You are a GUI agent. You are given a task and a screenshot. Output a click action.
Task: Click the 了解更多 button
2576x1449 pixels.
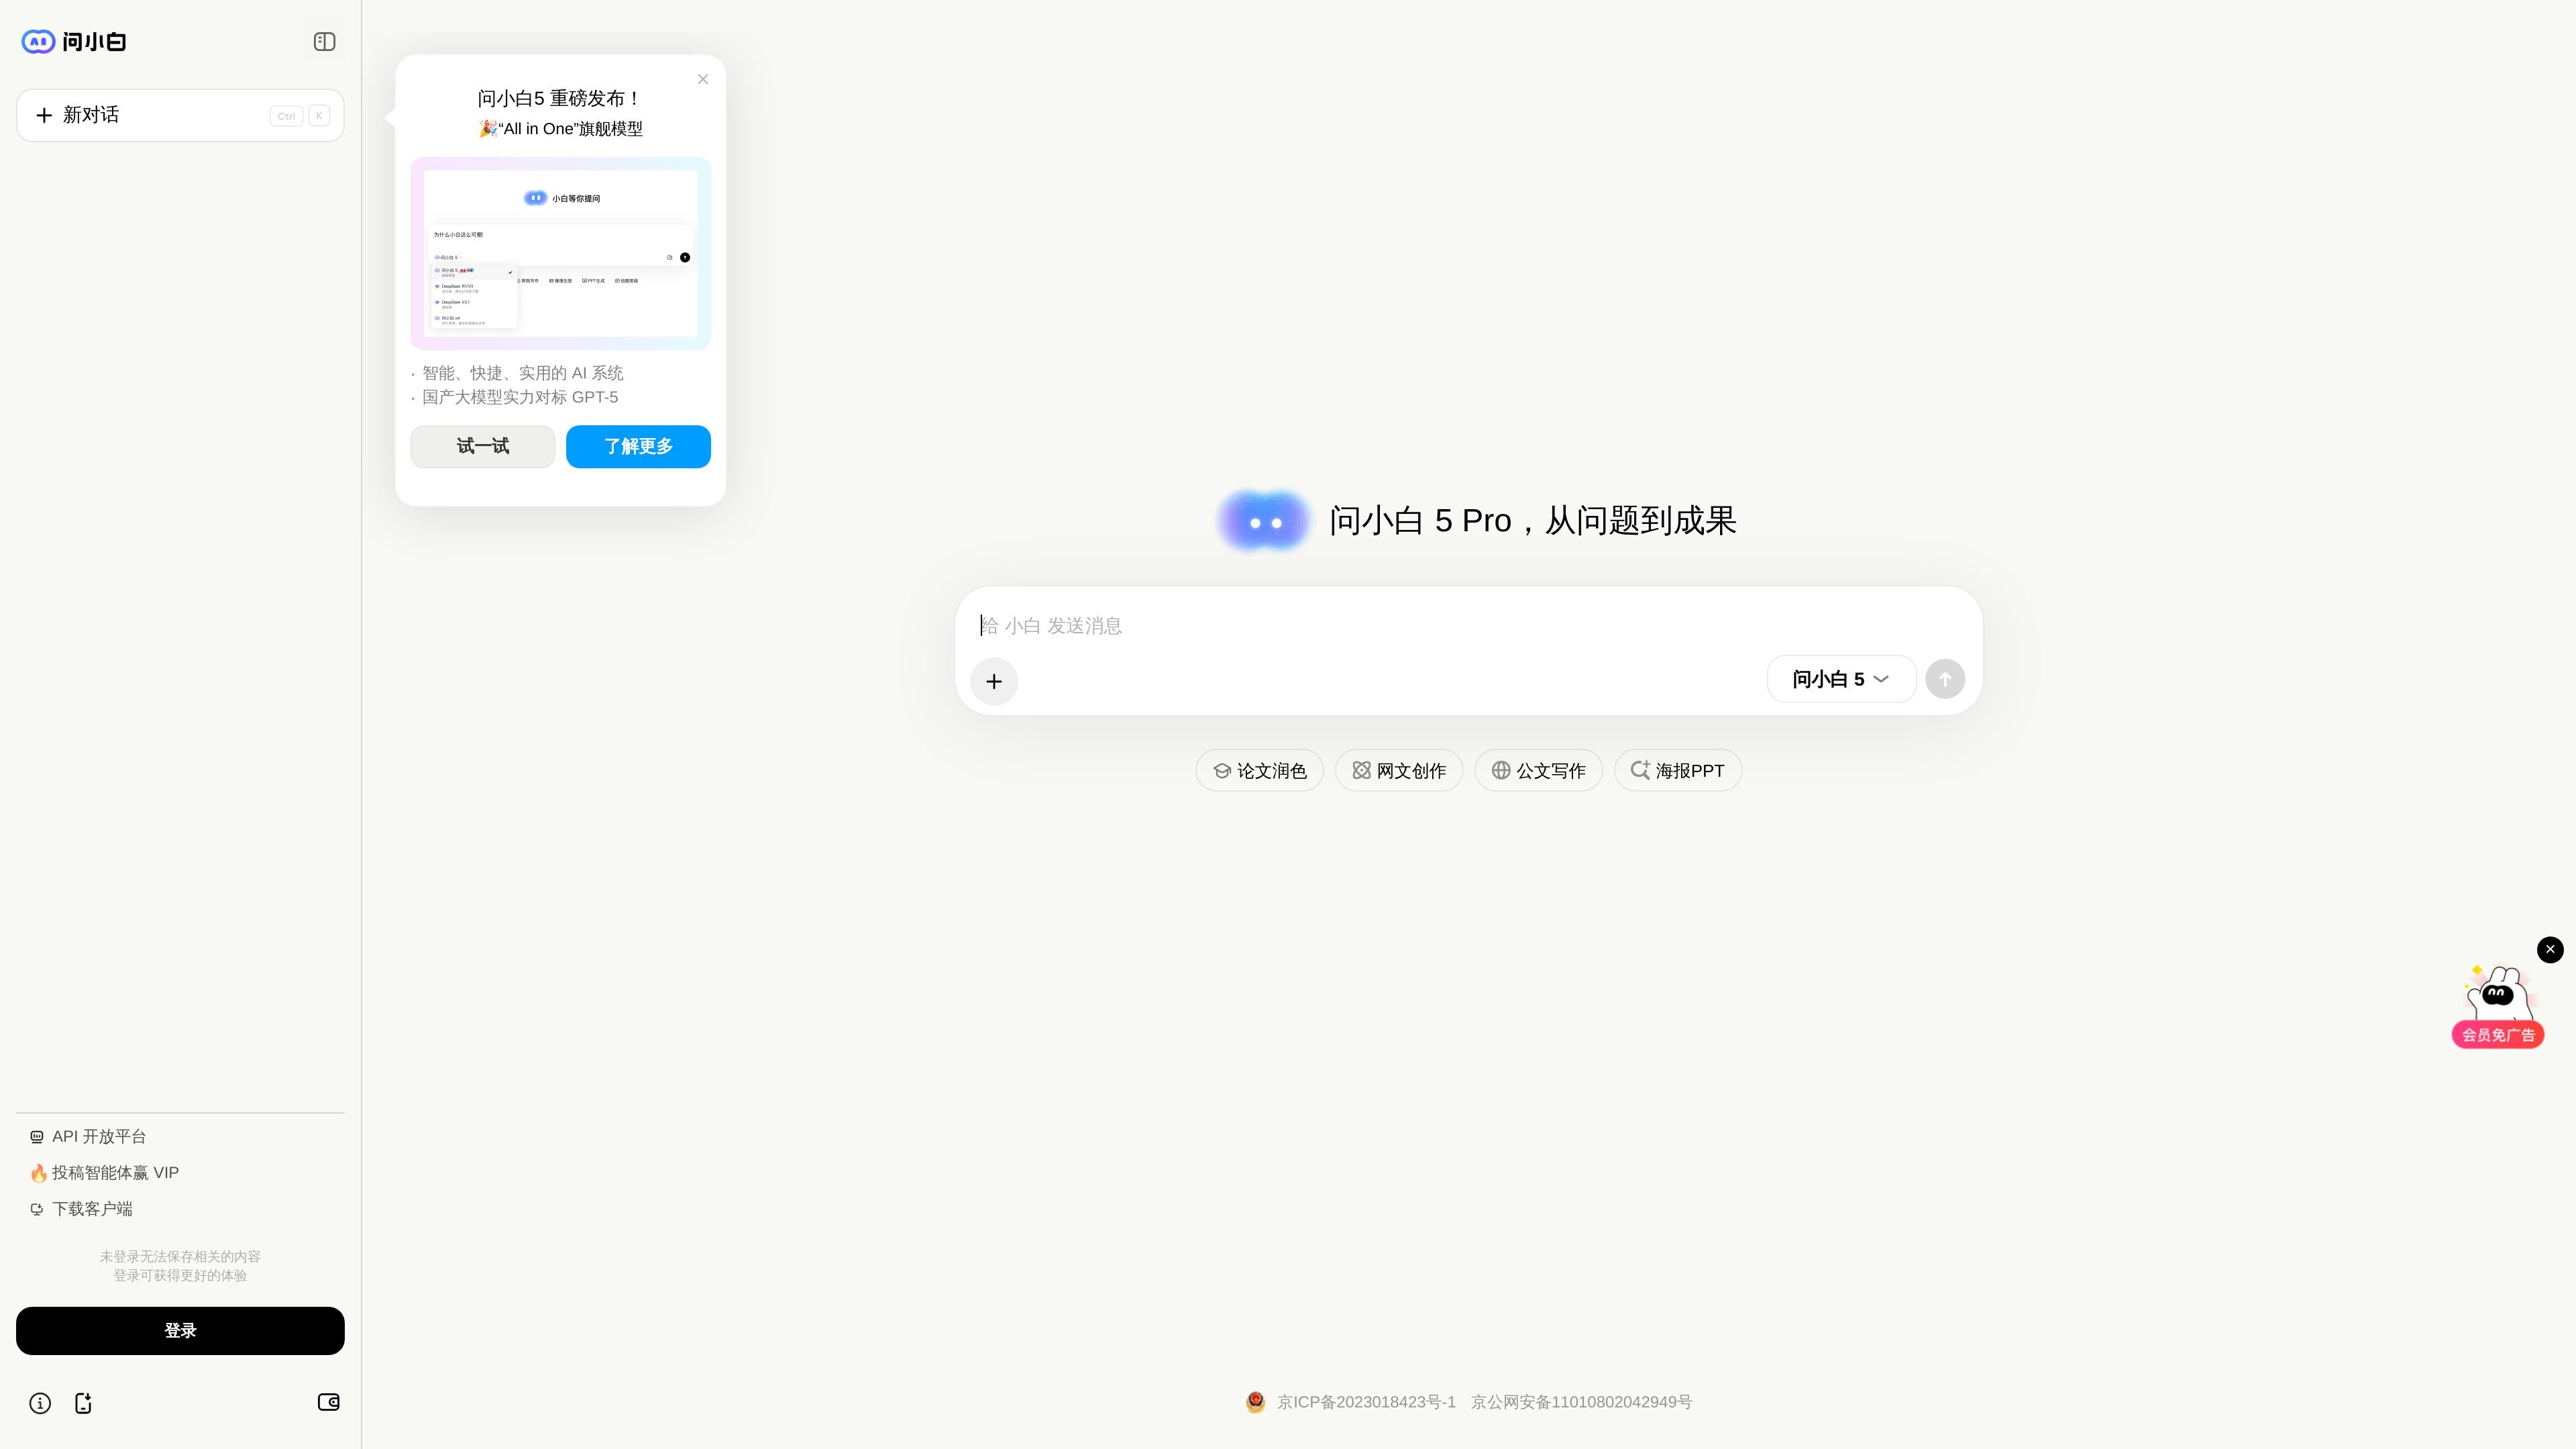click(638, 446)
